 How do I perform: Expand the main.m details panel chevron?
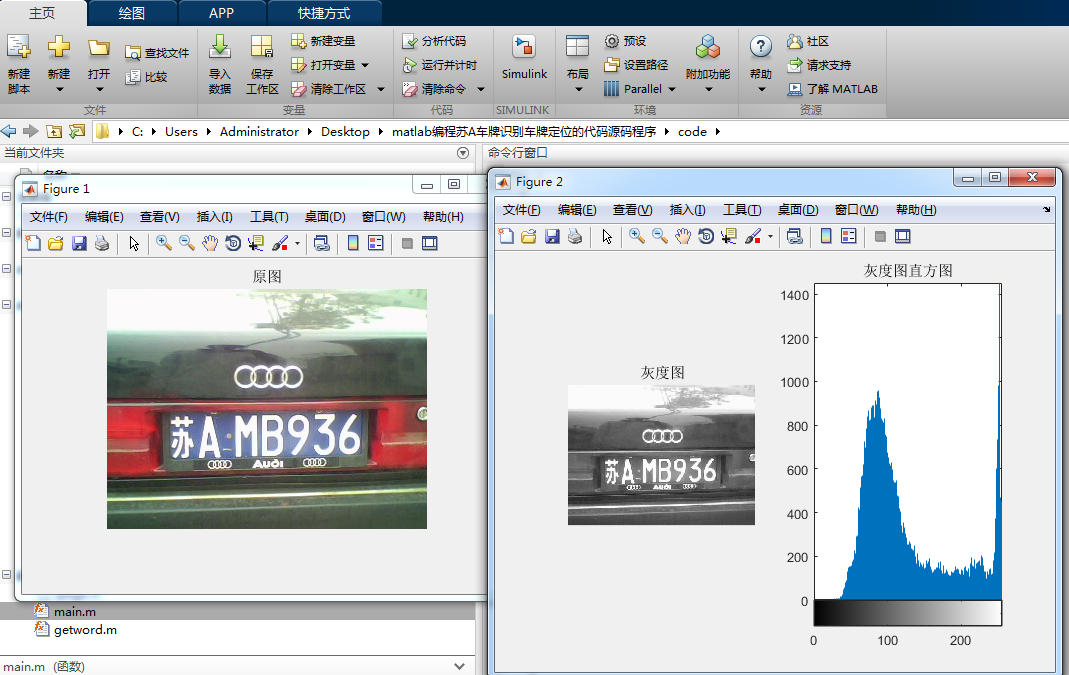(460, 666)
